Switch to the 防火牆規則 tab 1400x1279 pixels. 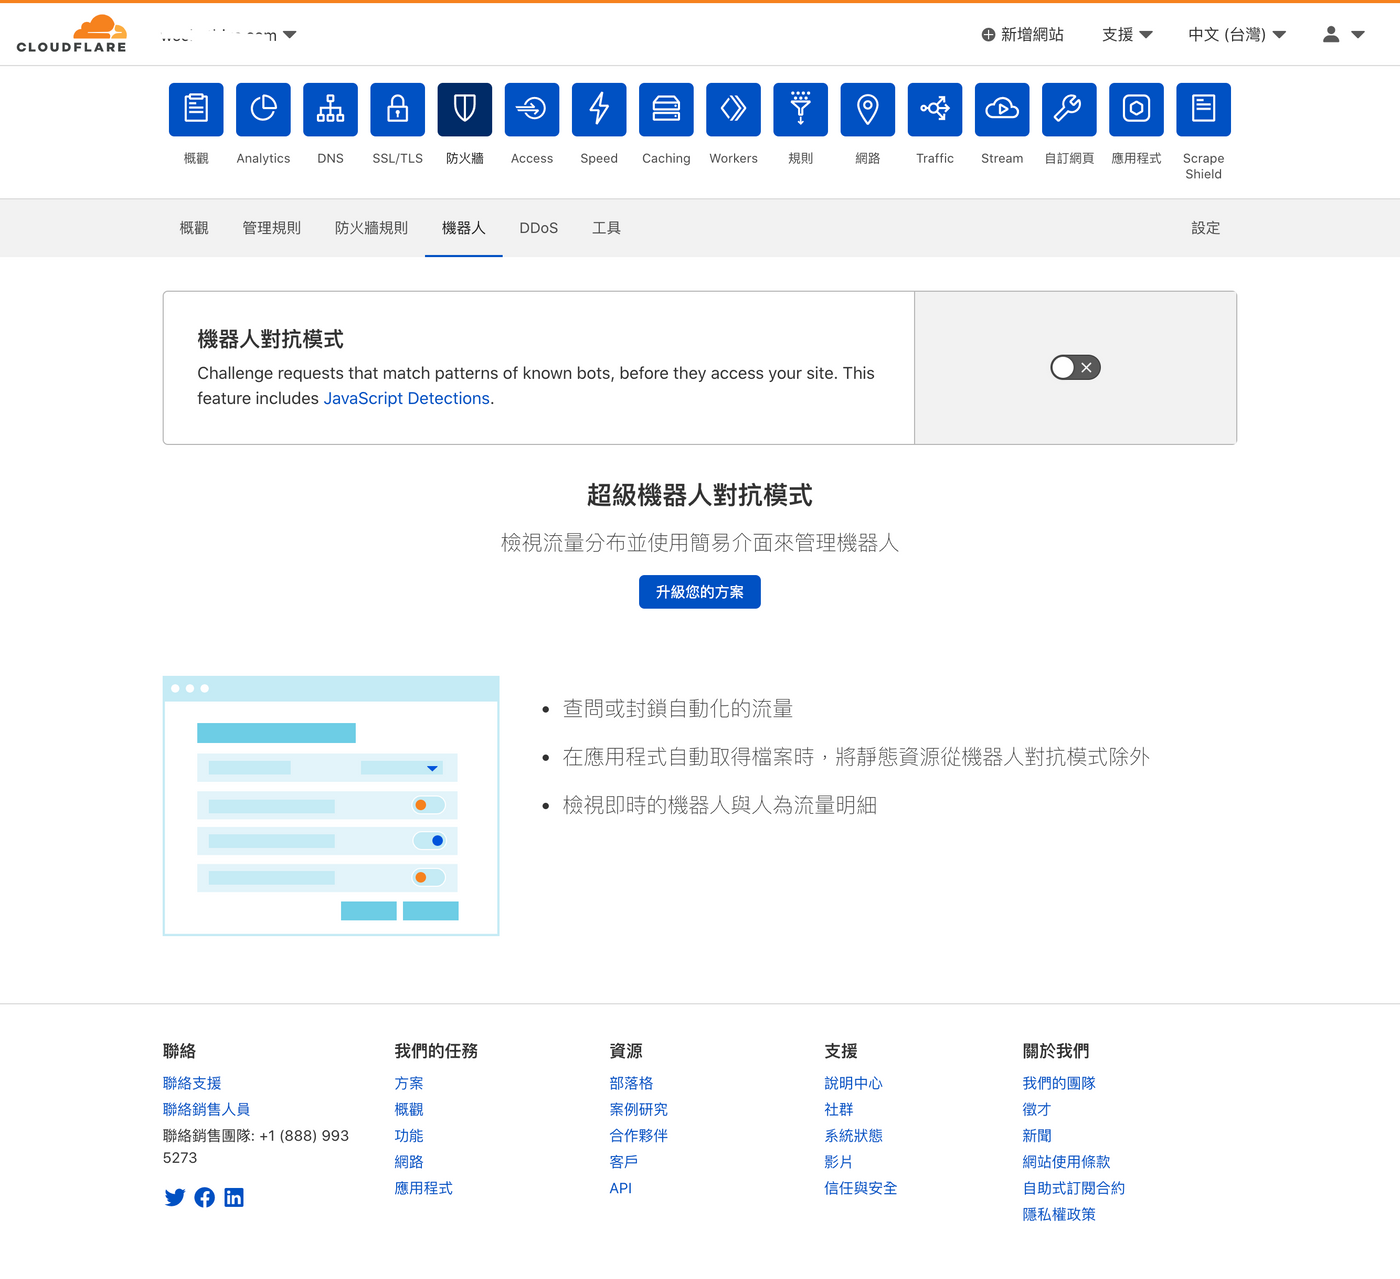click(x=371, y=228)
